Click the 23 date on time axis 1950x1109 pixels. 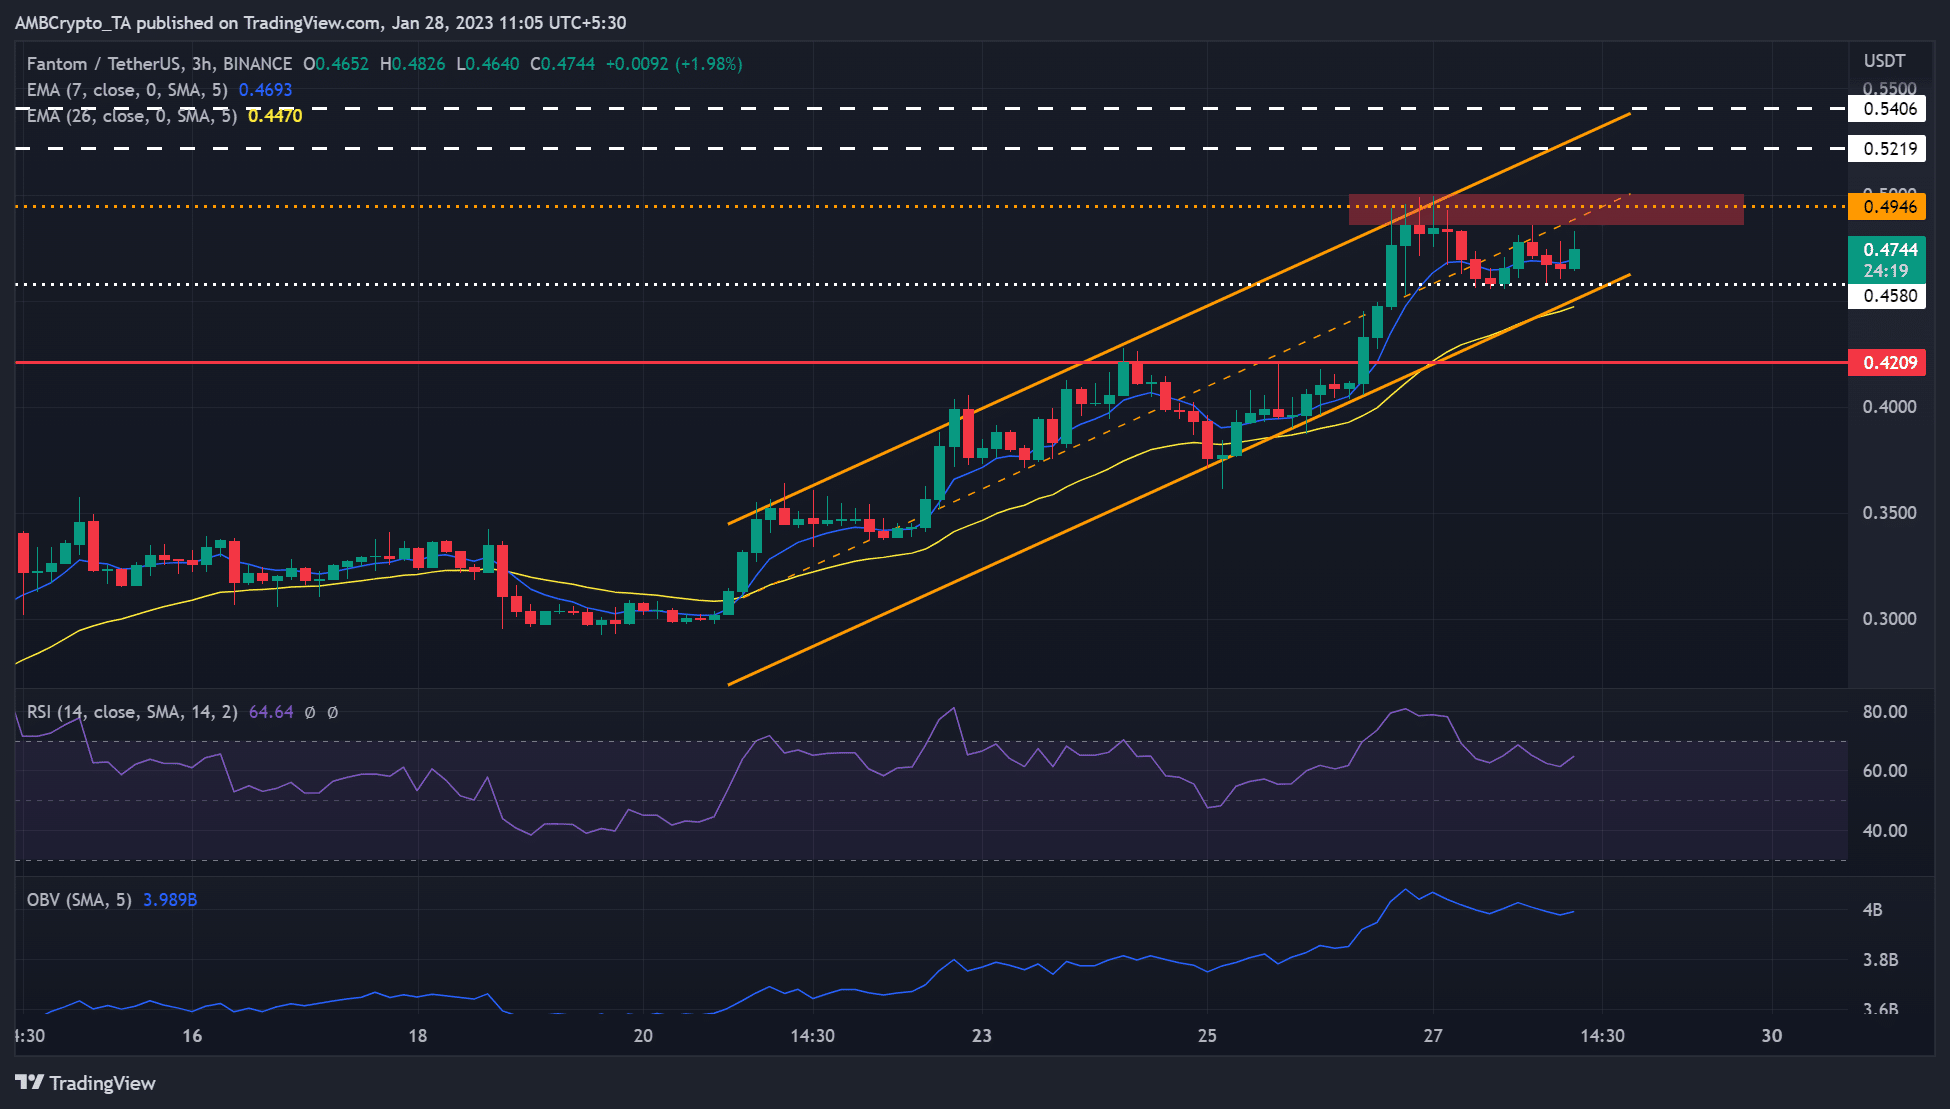pyautogui.click(x=981, y=1035)
